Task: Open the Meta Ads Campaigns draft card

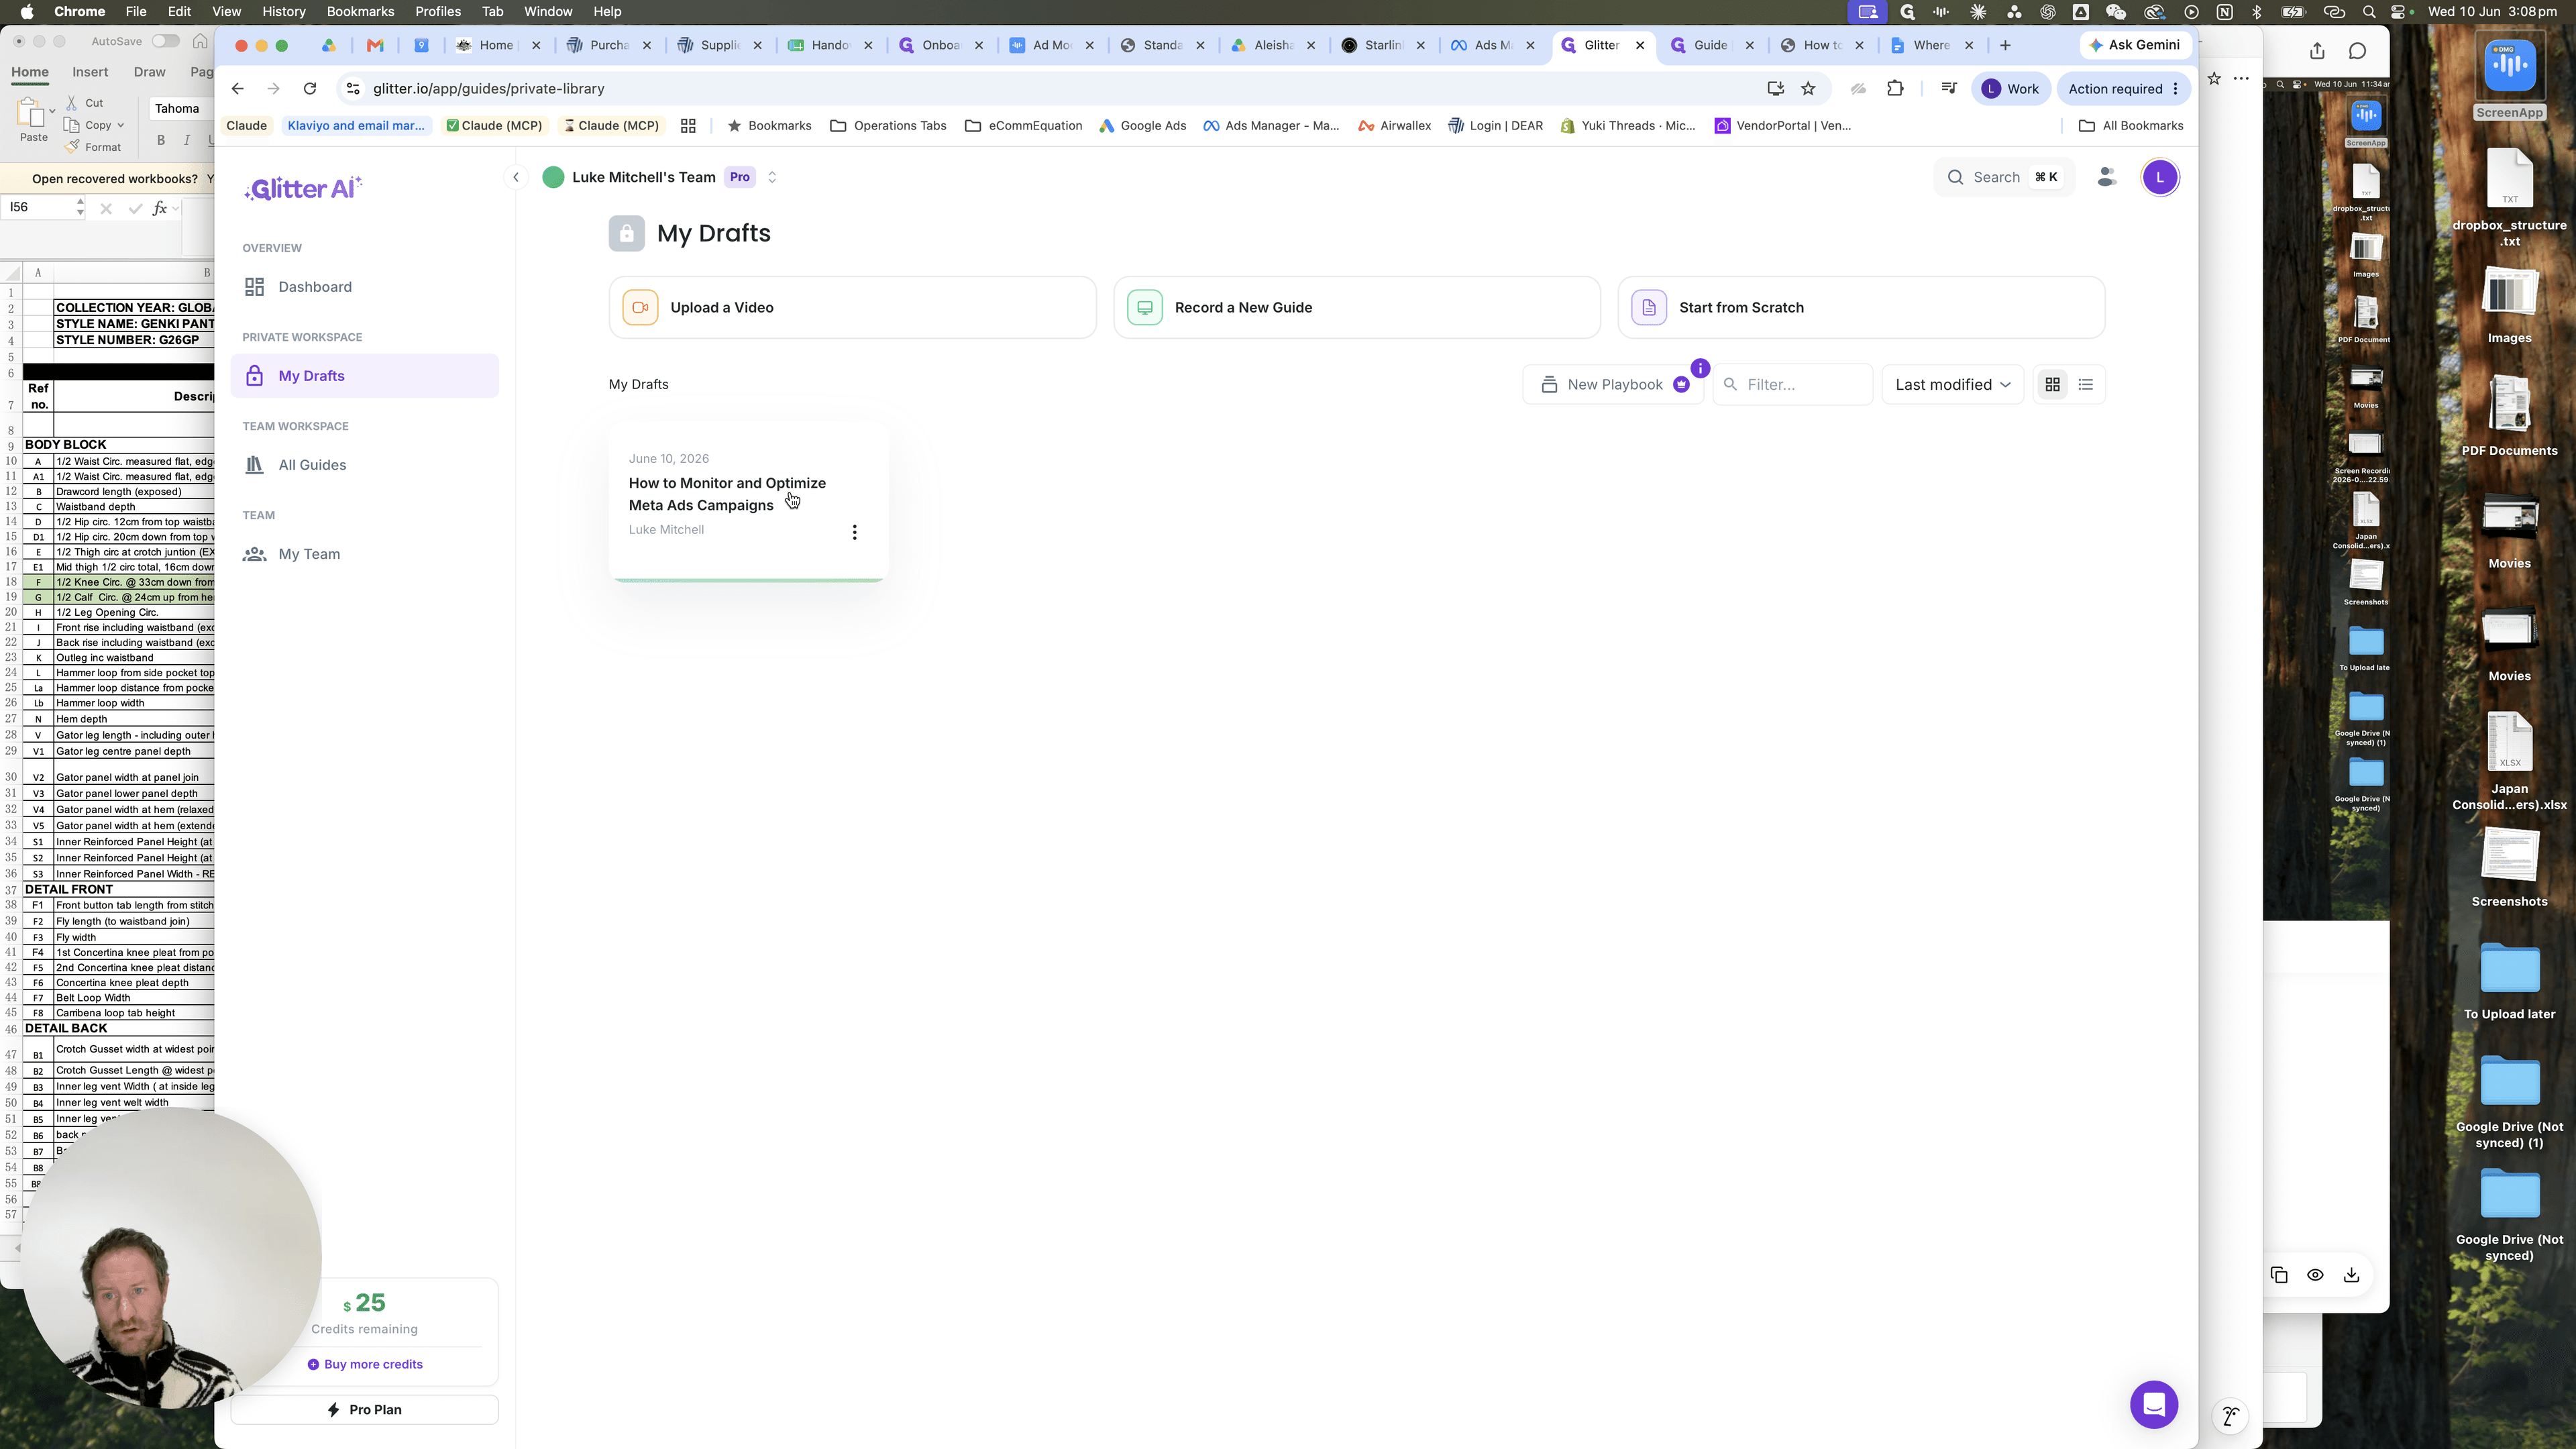Action: (x=748, y=502)
